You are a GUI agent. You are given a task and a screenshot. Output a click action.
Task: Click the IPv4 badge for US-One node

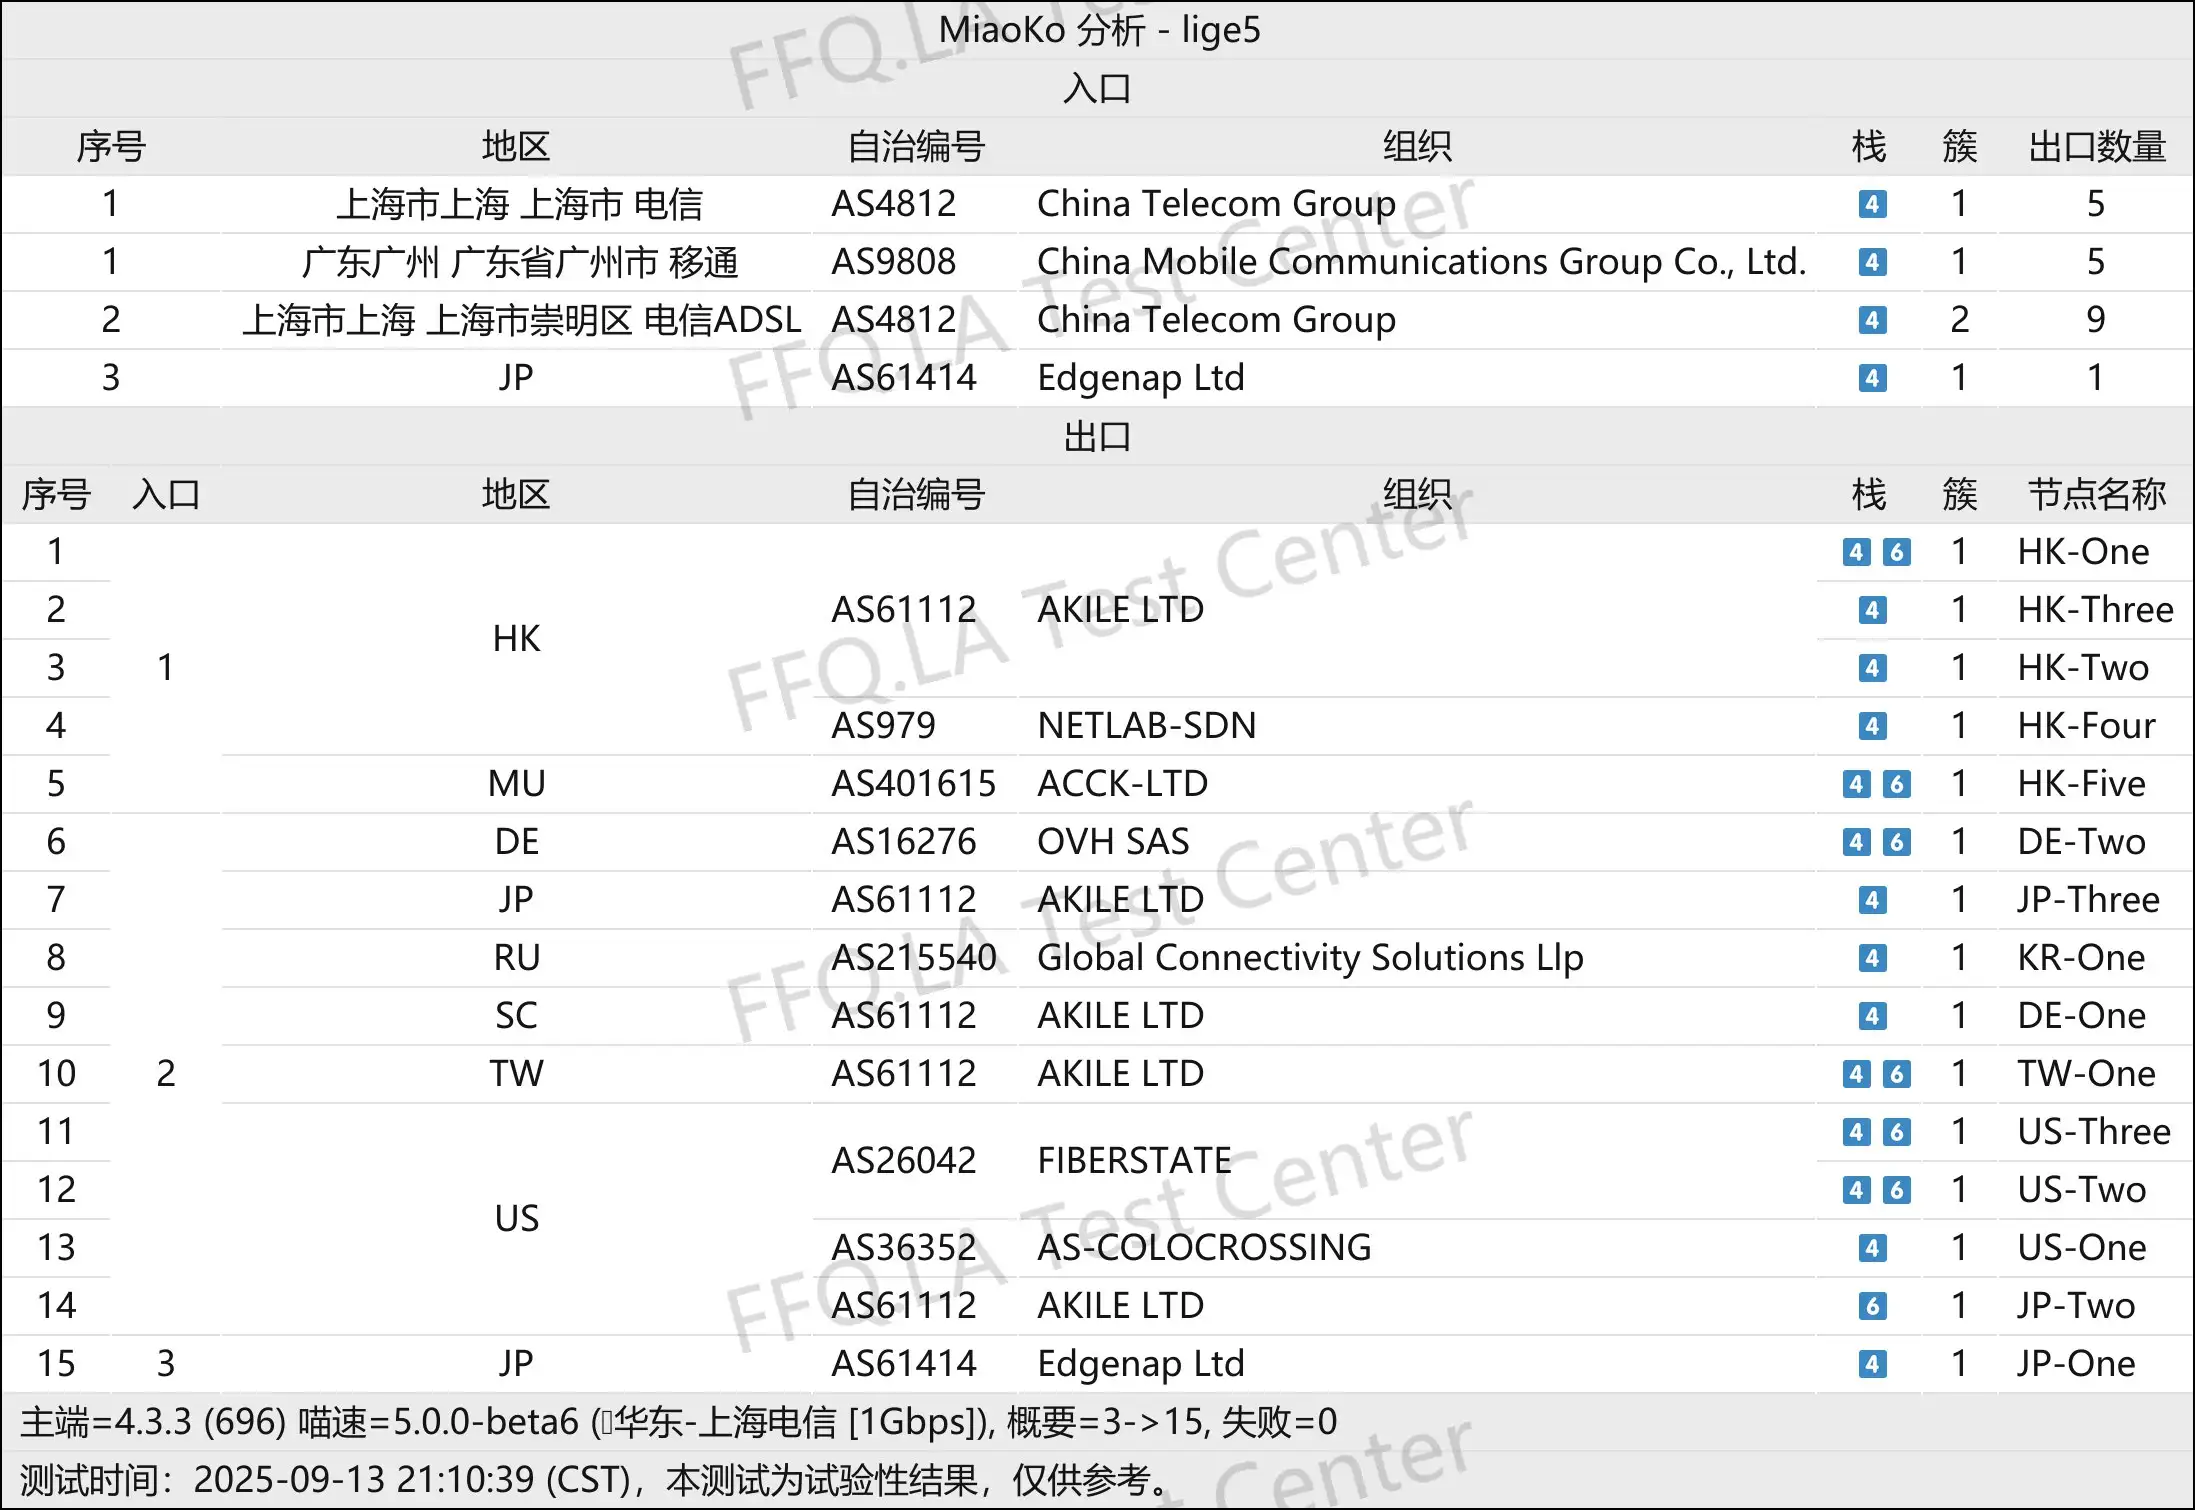(x=1872, y=1248)
